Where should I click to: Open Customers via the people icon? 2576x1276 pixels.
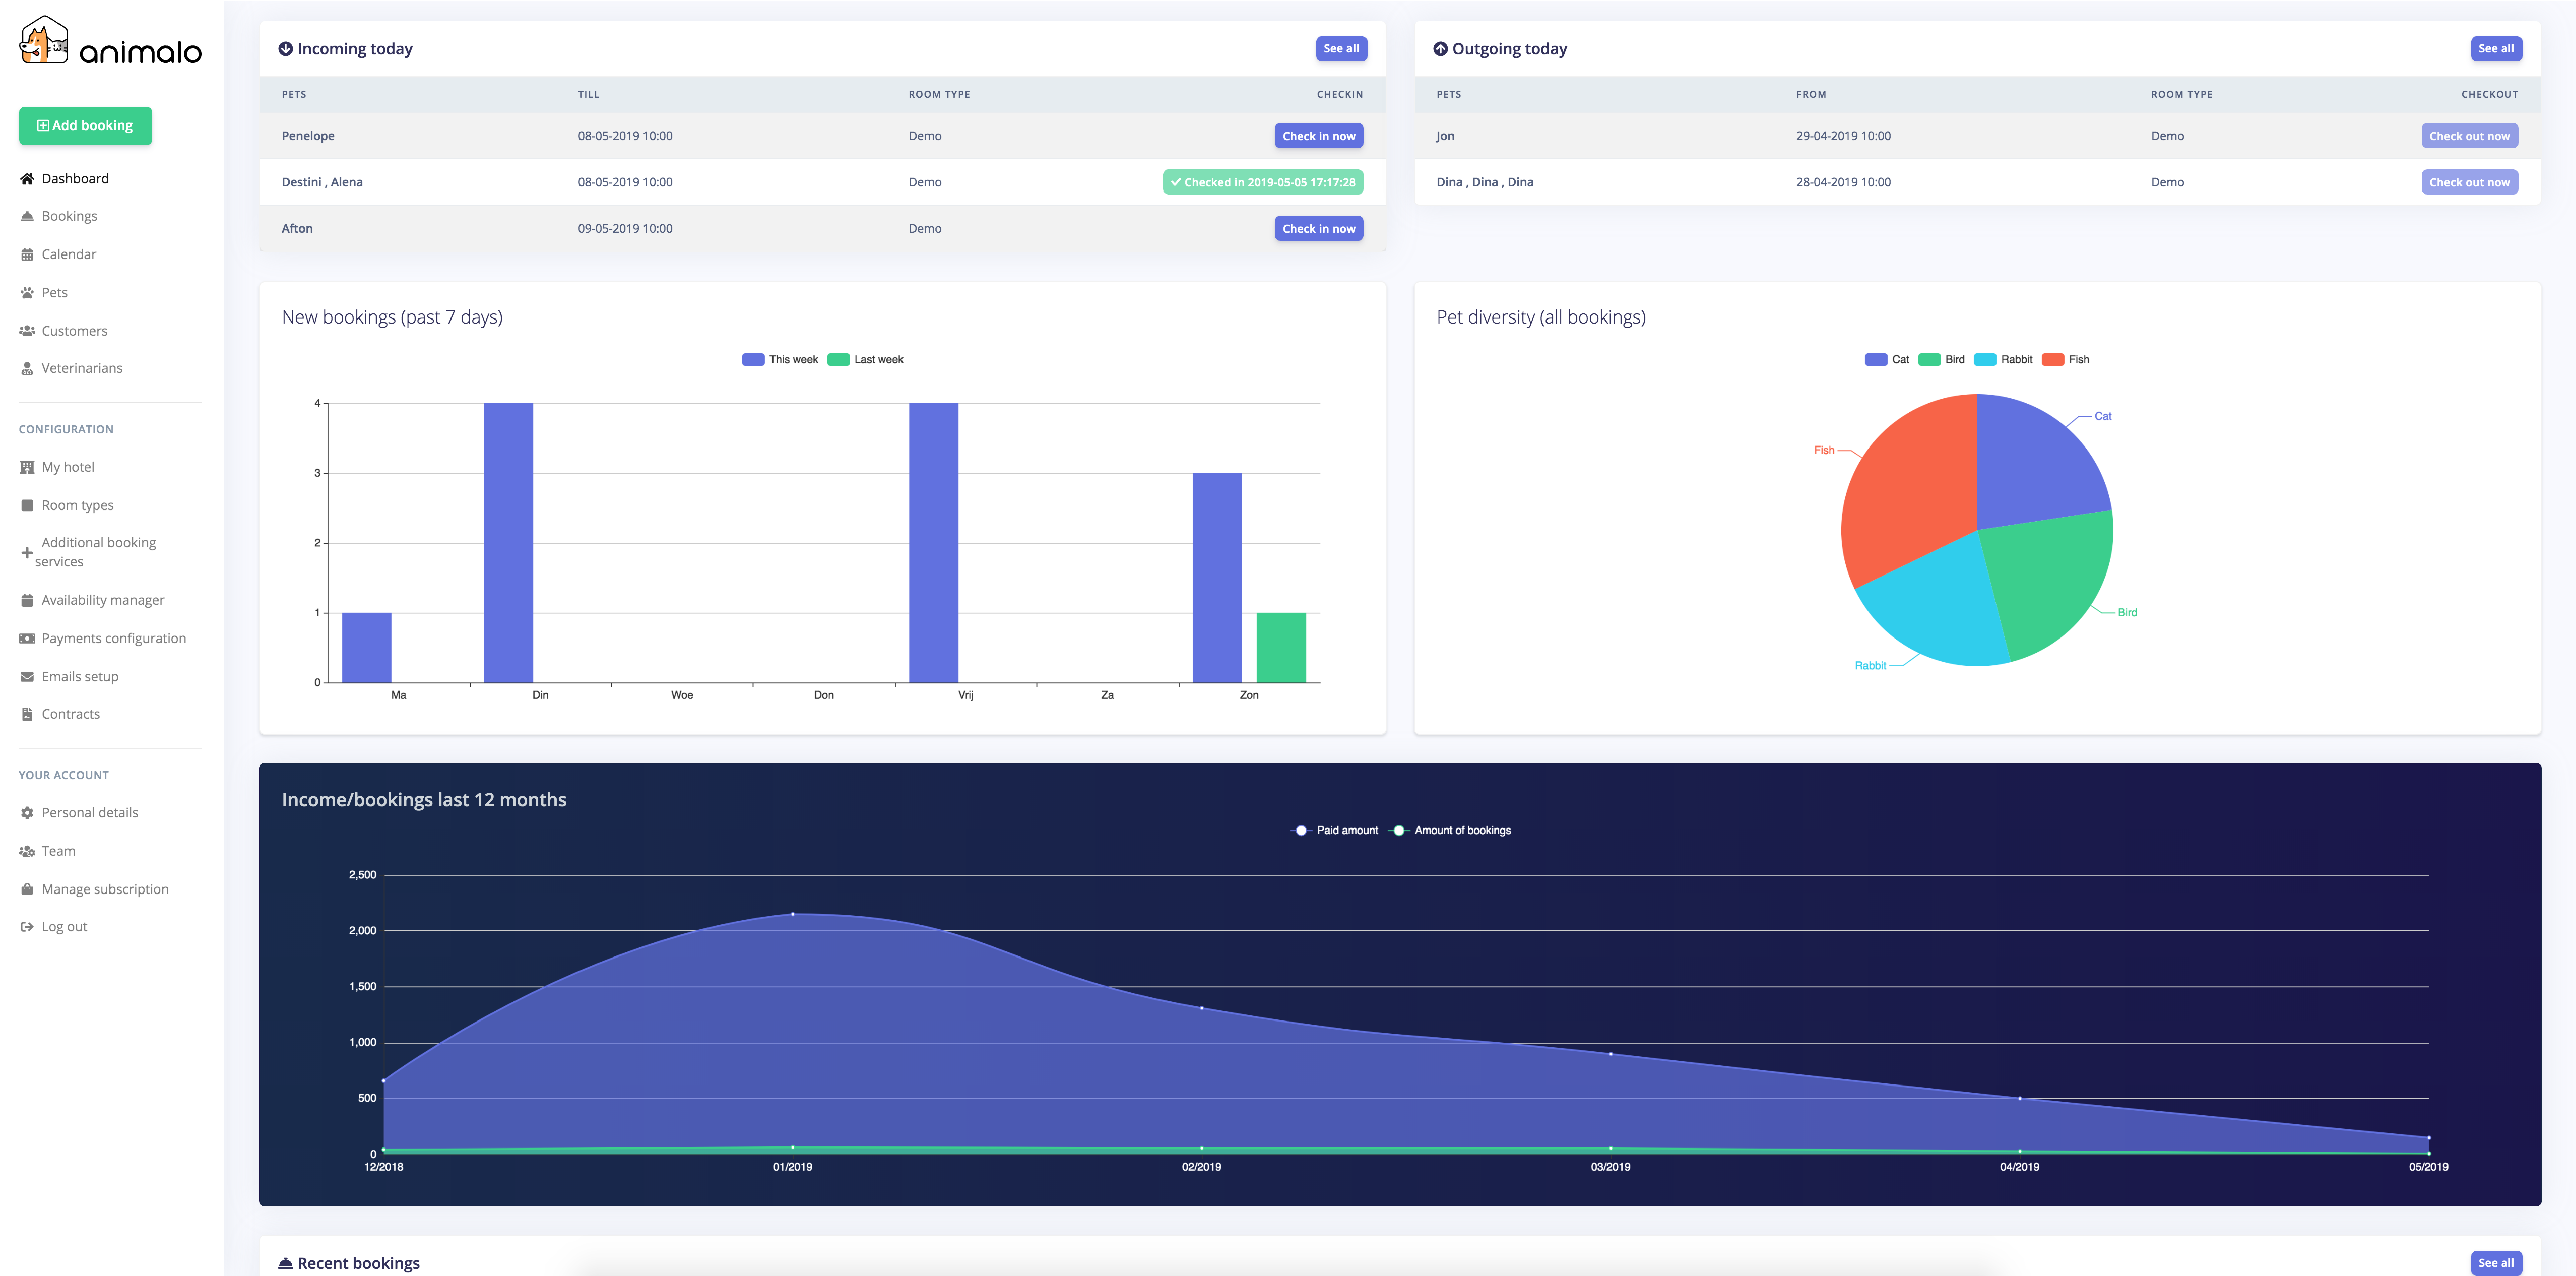[27, 331]
